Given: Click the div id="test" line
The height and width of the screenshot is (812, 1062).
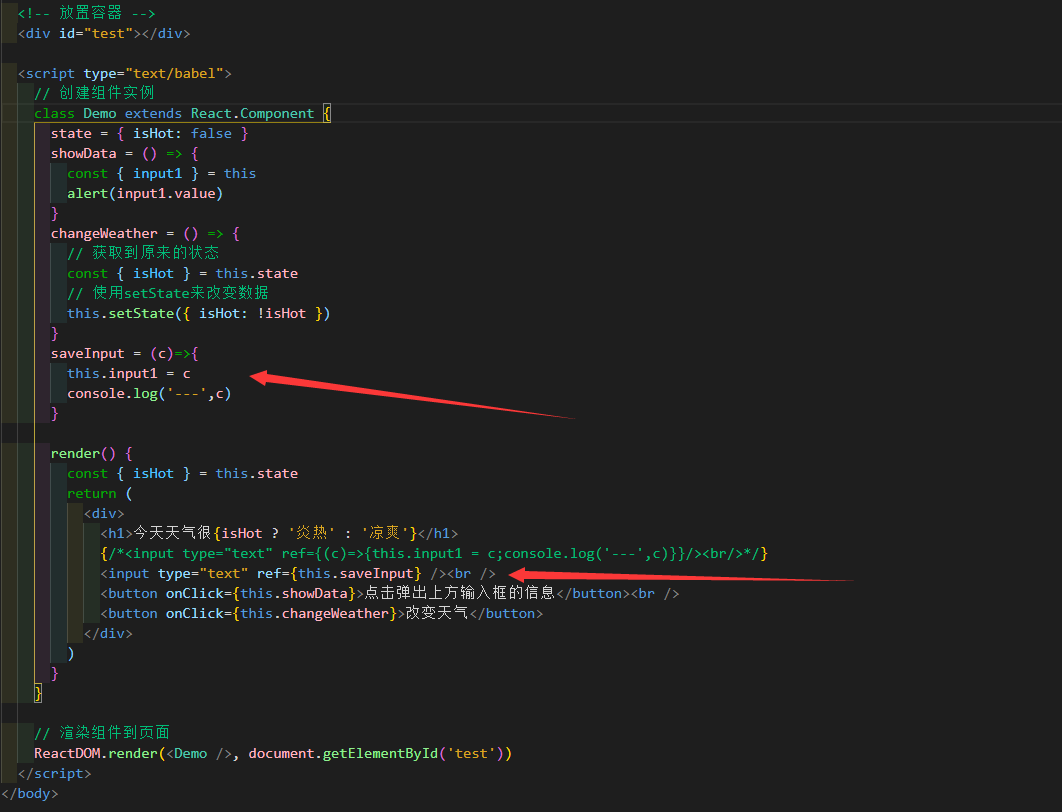Looking at the screenshot, I should tap(104, 33).
